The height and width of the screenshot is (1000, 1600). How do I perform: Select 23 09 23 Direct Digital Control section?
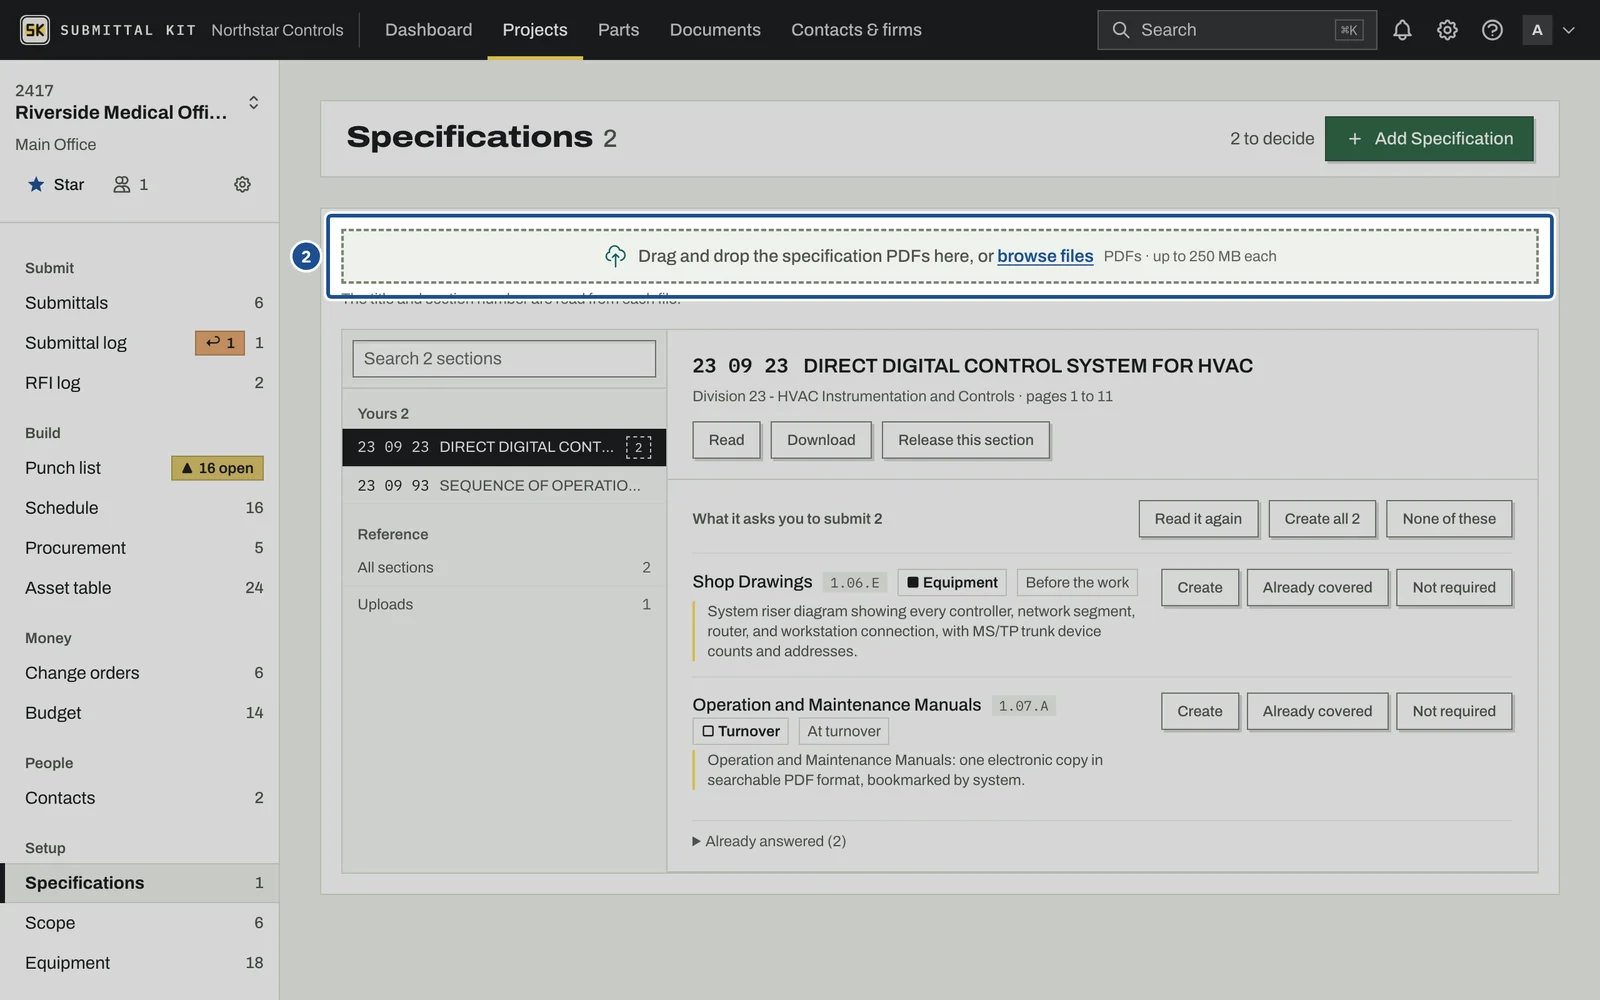[504, 447]
